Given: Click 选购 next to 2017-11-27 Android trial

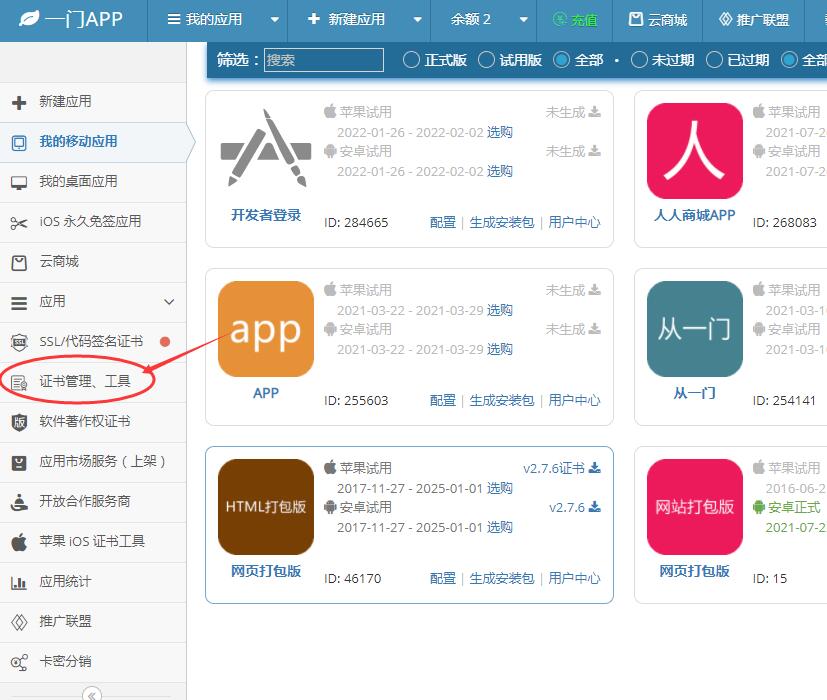Looking at the screenshot, I should click(x=499, y=527).
